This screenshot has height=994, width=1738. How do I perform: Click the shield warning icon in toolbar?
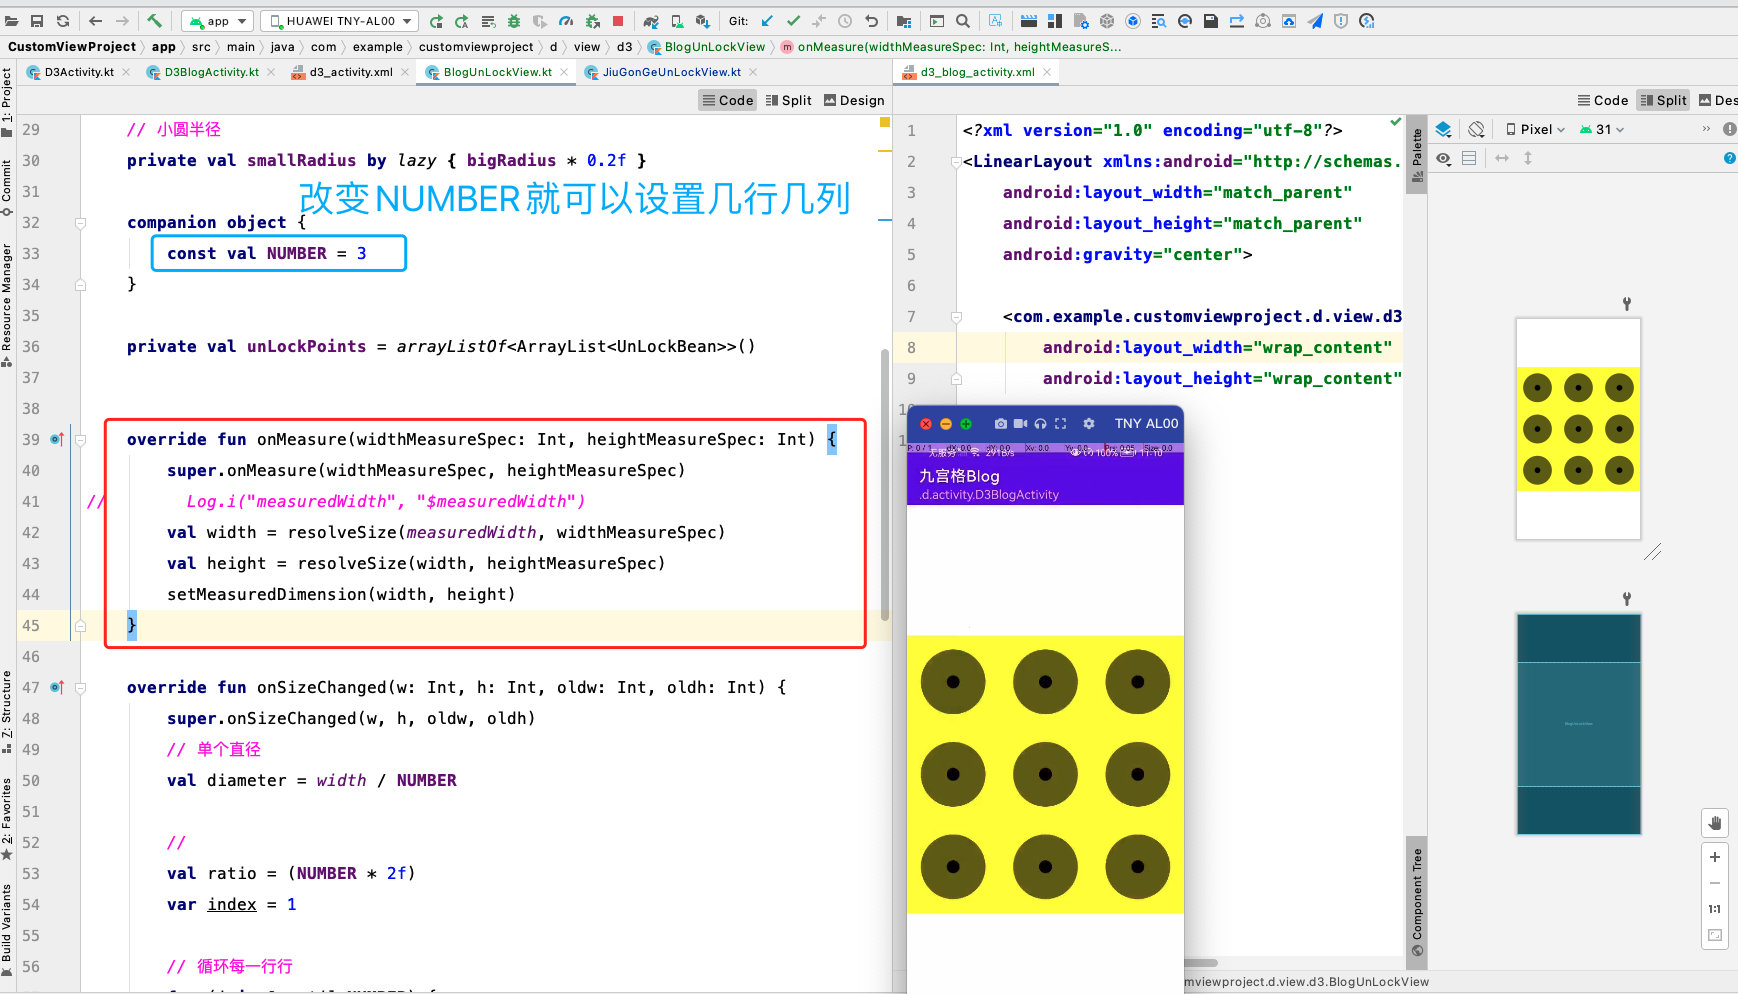tap(1341, 21)
